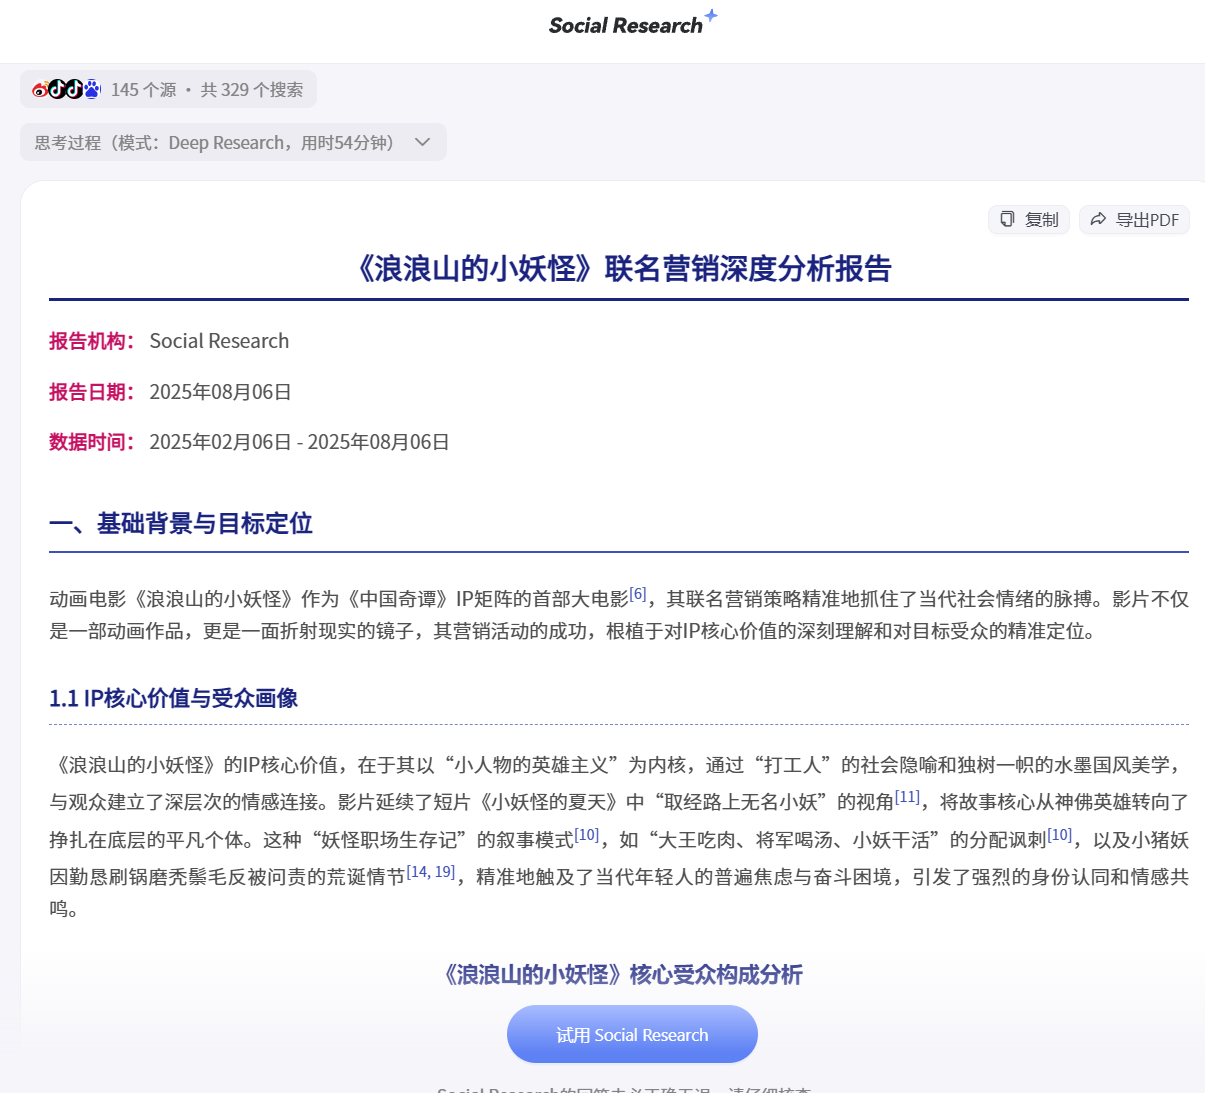Click the Social Research value after 报告机构
Viewport: 1205px width, 1093px height.
pyautogui.click(x=219, y=341)
